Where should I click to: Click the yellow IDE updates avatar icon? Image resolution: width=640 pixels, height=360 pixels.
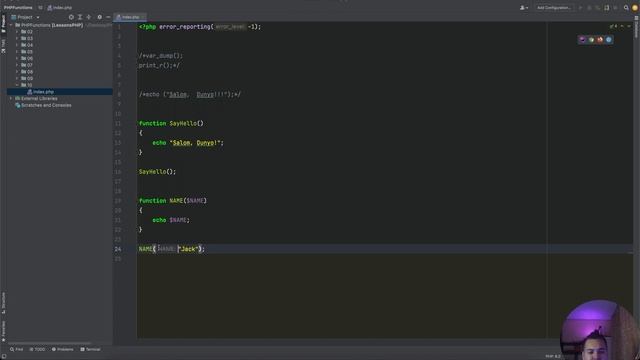635,7
